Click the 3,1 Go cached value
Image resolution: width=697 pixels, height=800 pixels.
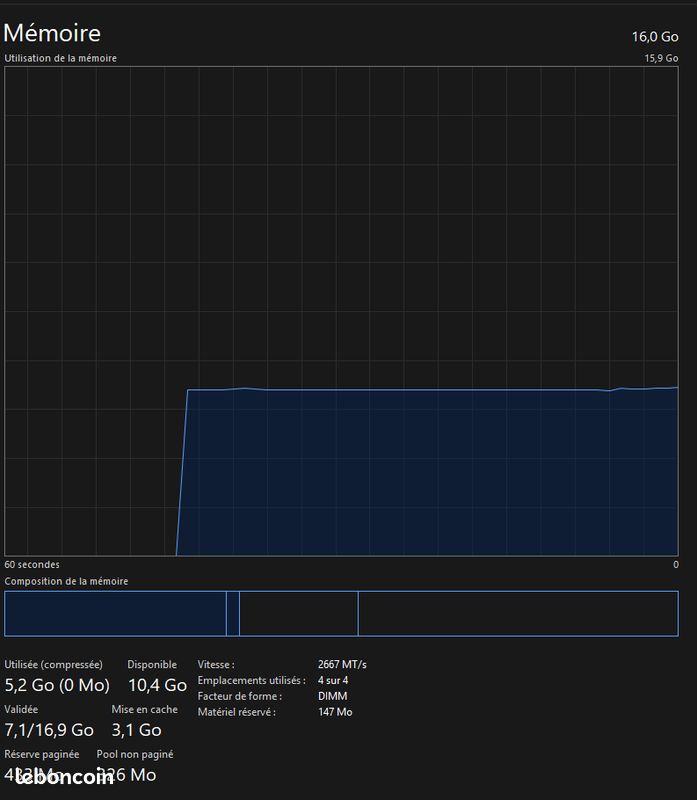coord(136,730)
